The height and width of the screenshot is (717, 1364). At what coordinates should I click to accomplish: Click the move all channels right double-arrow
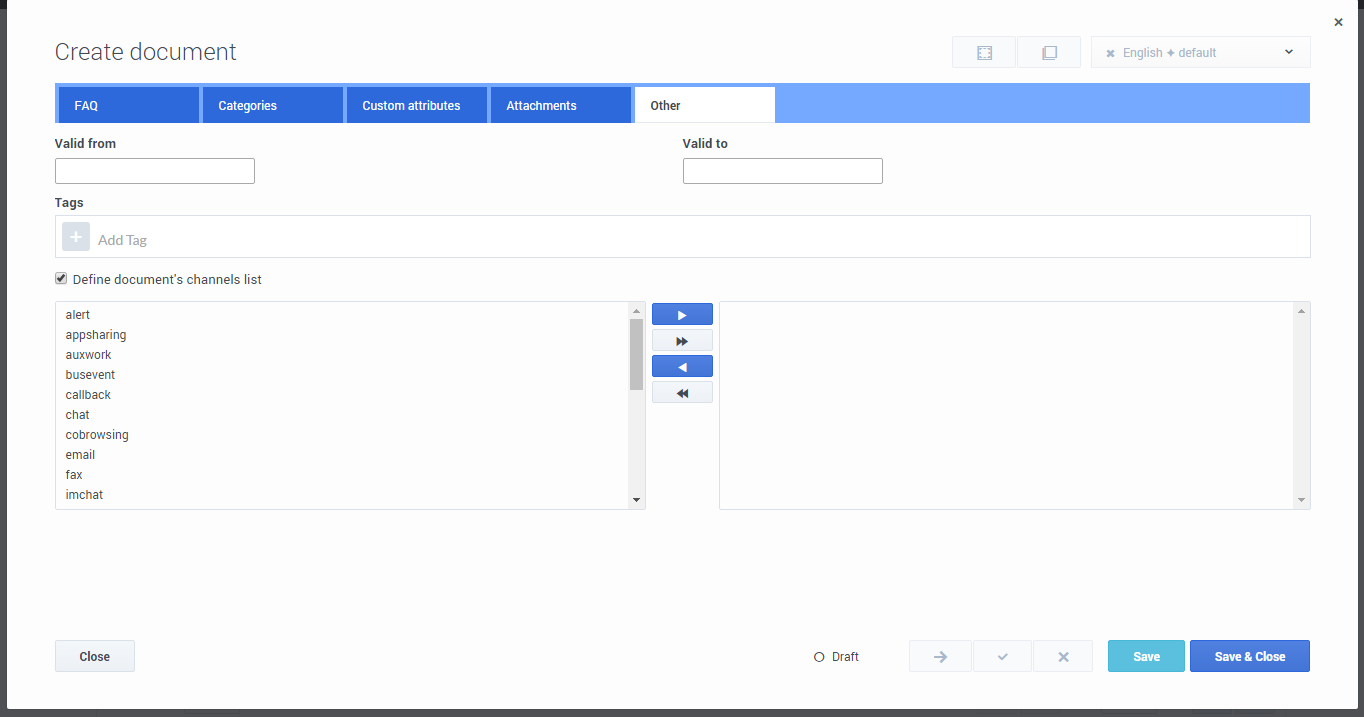coord(682,341)
